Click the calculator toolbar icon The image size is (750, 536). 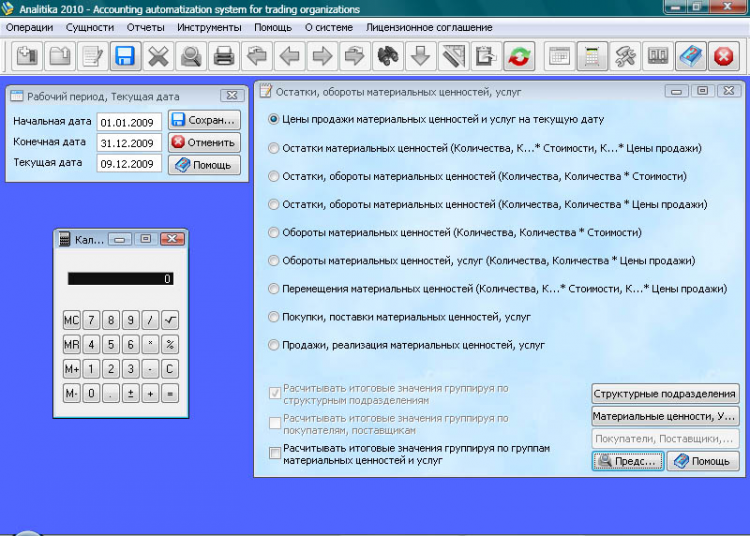pyautogui.click(x=592, y=56)
